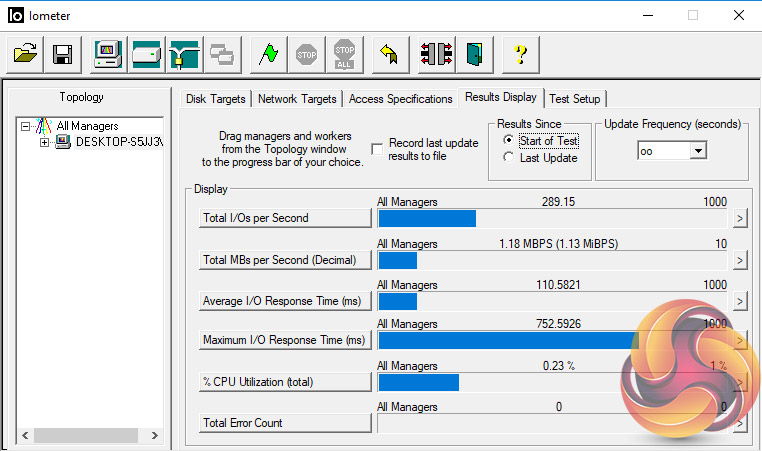Open details arrow for Average I/O Response Time
762x451 pixels.
(740, 302)
